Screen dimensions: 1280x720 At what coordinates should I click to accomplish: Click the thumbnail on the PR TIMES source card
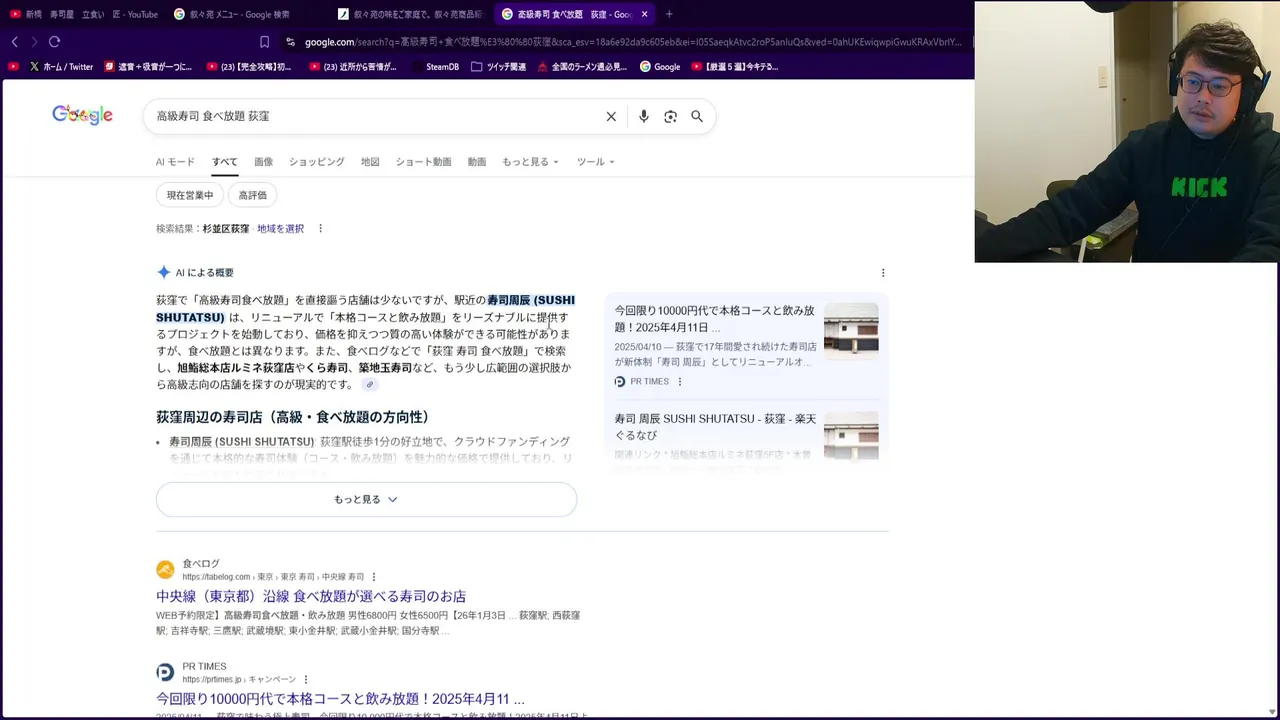tap(851, 330)
